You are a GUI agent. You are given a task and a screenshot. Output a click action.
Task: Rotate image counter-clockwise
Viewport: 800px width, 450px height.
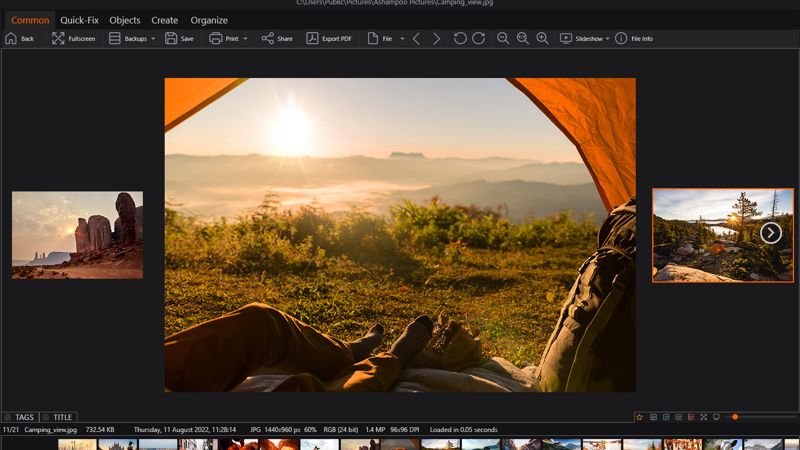tap(460, 39)
